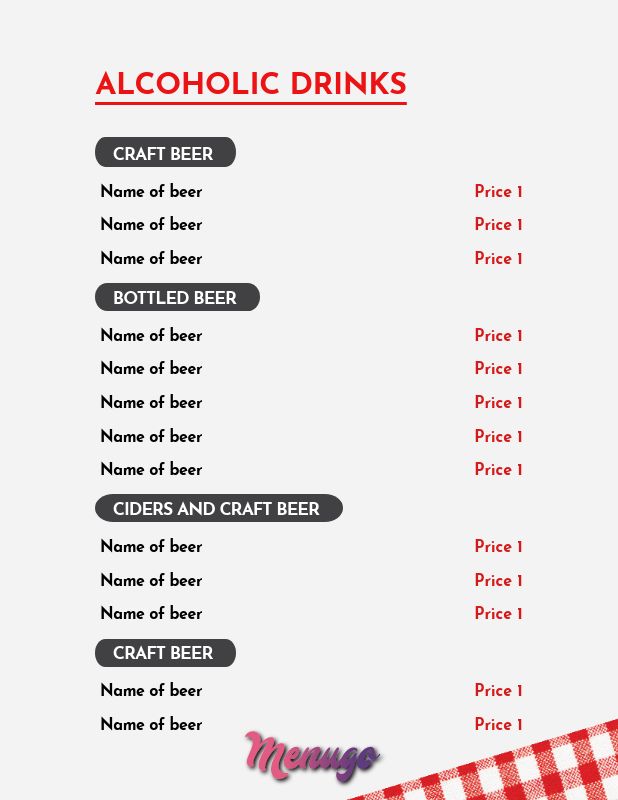618x800 pixels.
Task: Click the last beer name on the menu
Action: click(x=152, y=724)
